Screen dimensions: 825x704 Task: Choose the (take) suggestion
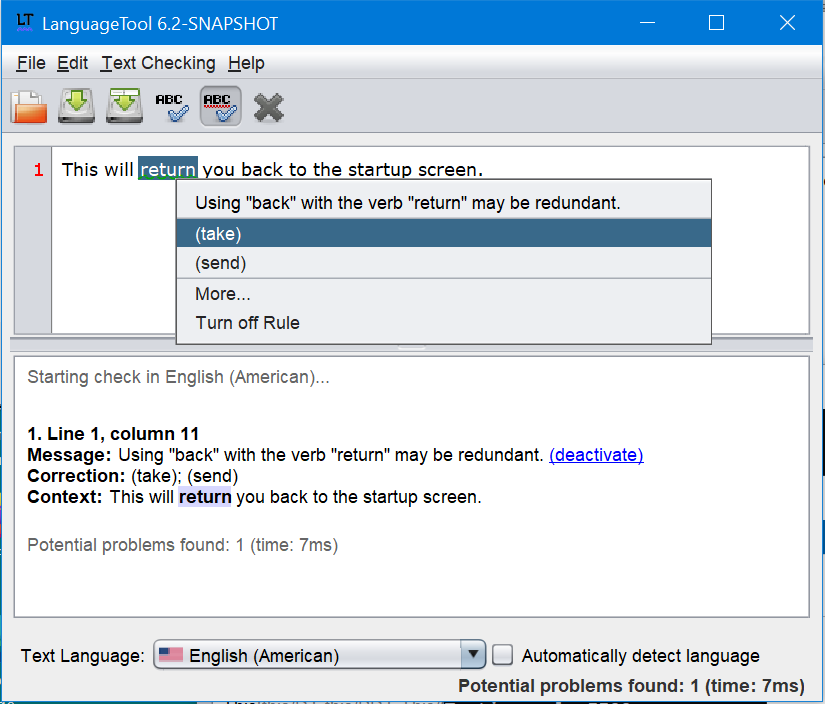tap(444, 234)
